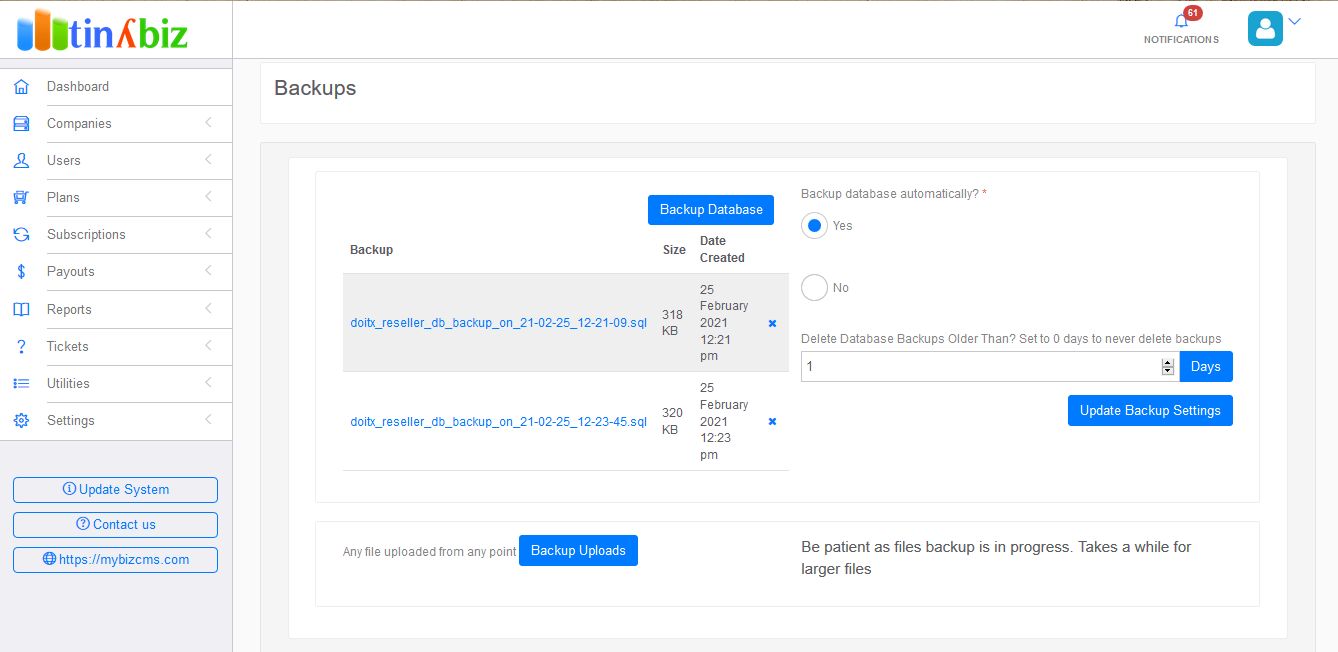Expand the Payouts menu chevron
1338x652 pixels.
tap(208, 271)
